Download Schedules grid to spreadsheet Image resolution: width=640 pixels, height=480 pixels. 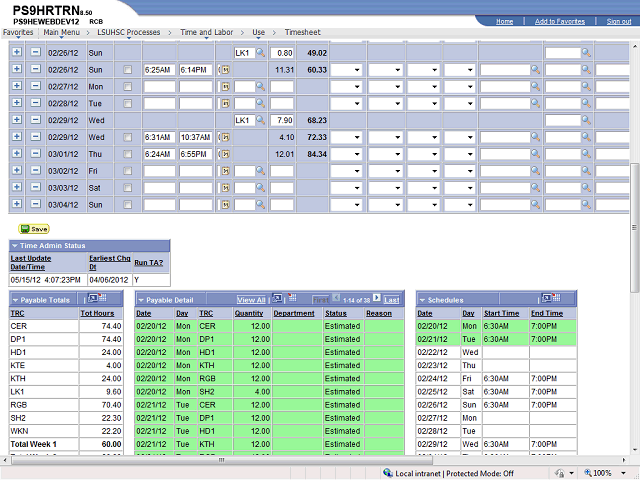[556, 297]
